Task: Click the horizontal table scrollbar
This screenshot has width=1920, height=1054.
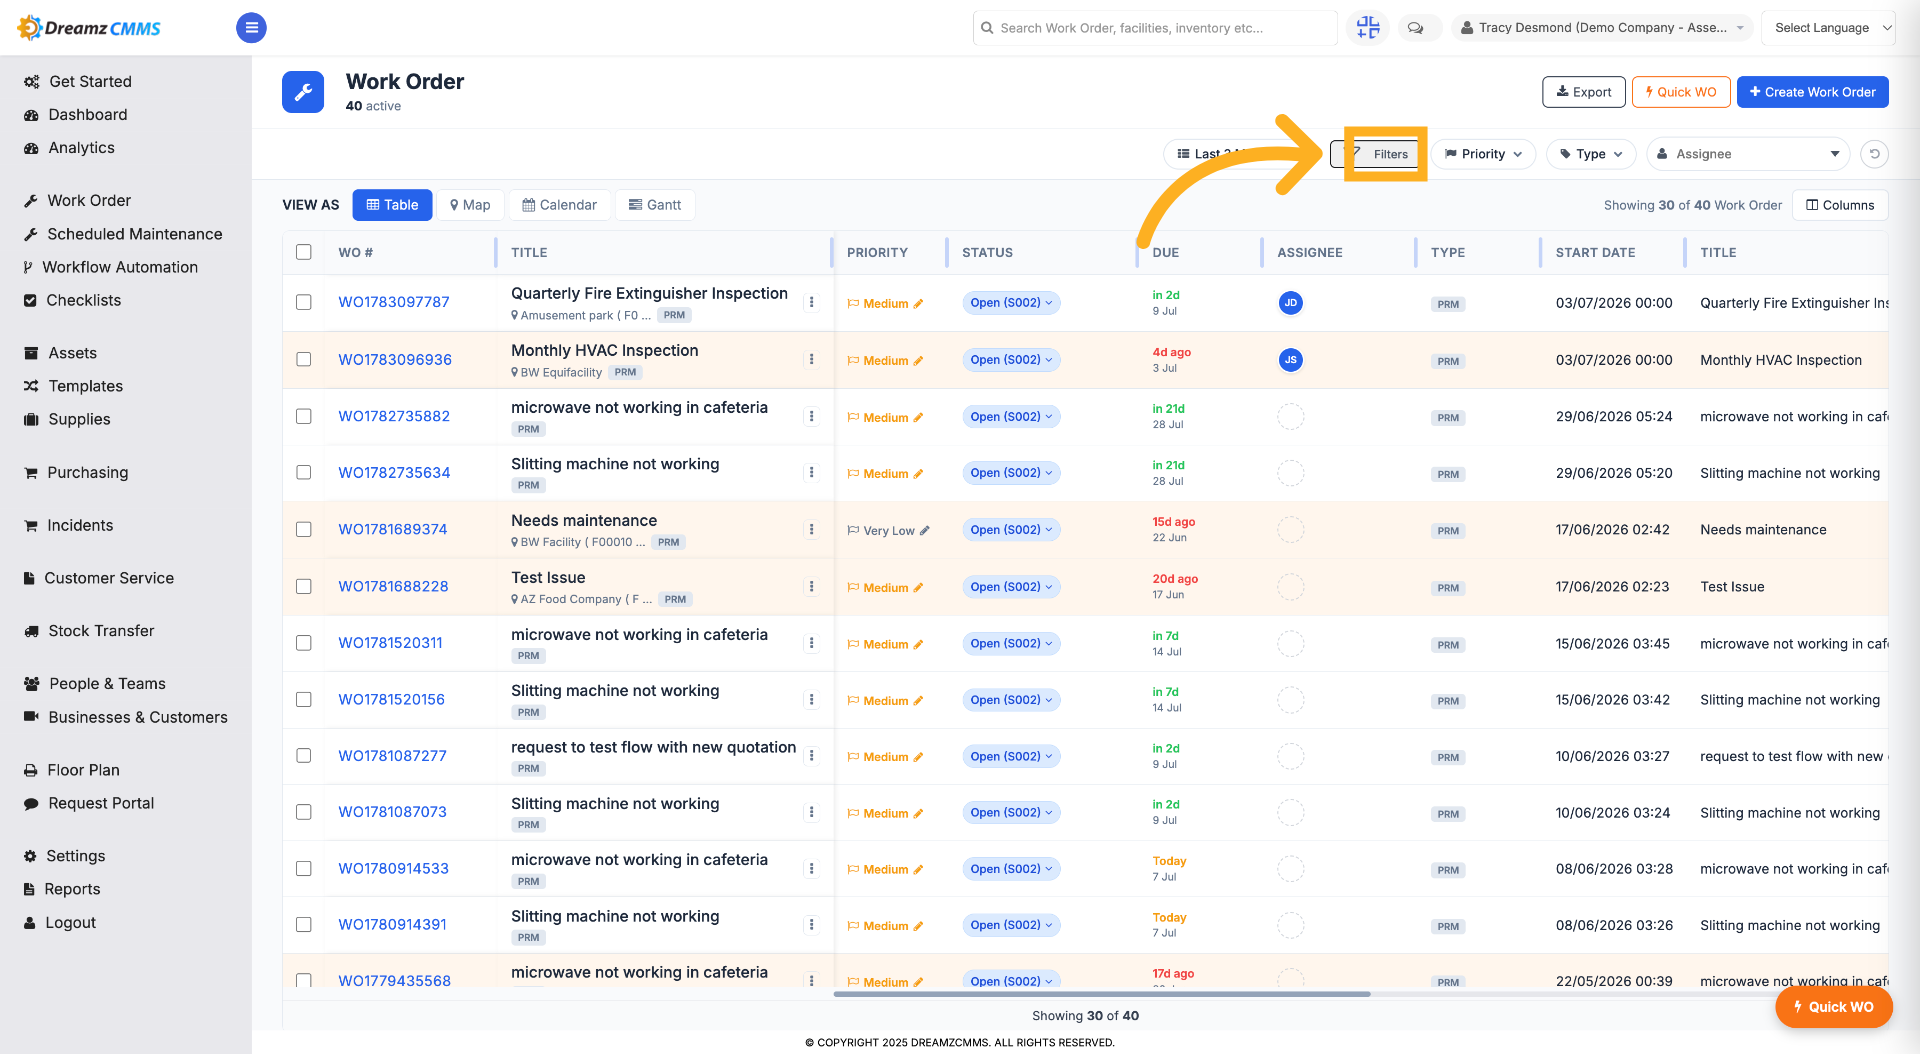Action: click(1102, 994)
